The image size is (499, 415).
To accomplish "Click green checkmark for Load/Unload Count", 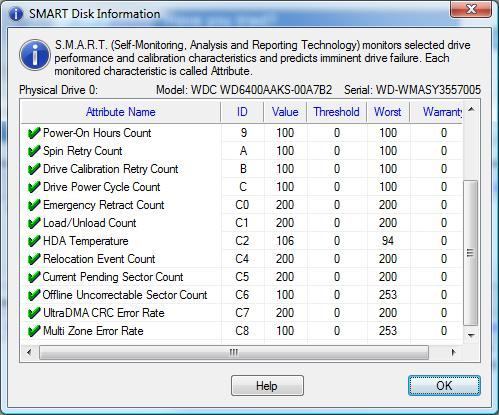I will (x=34, y=223).
